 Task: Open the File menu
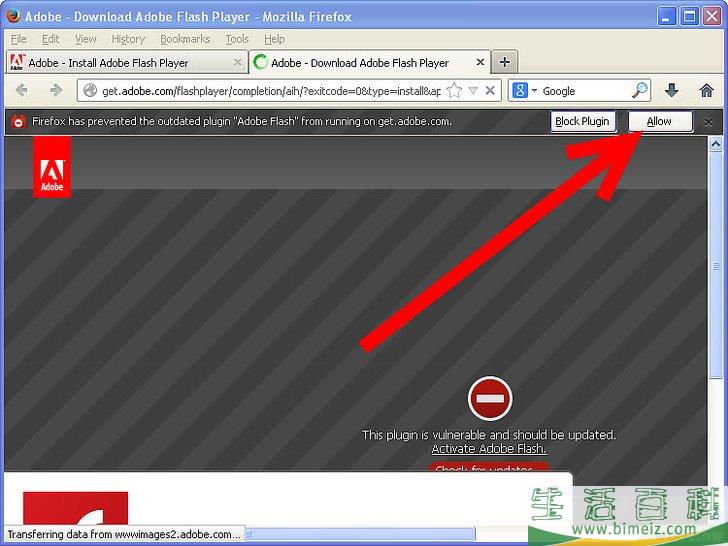point(19,39)
